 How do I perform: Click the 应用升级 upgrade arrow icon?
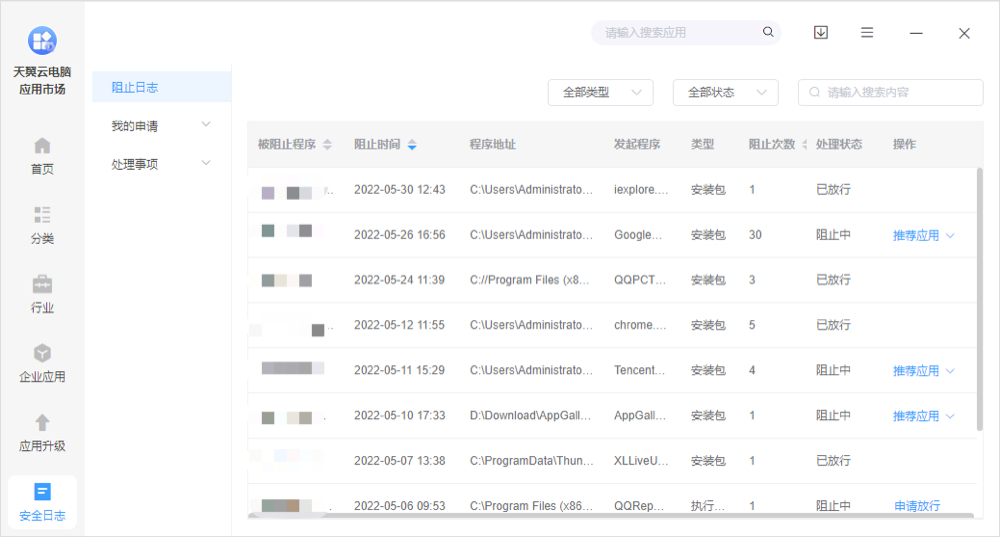coord(42,423)
